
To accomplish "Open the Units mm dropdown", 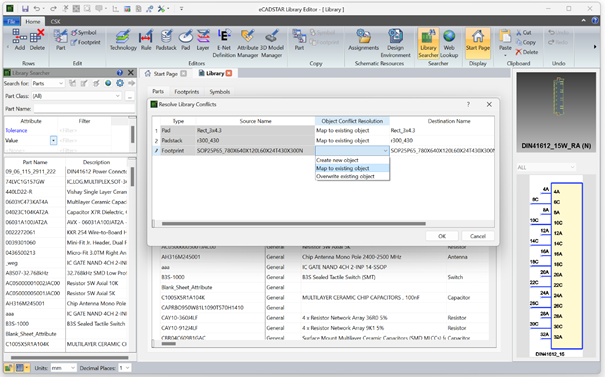I will point(63,368).
